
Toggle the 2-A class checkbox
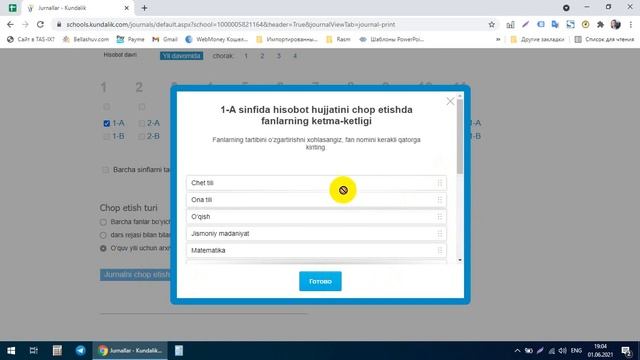[x=142, y=123]
